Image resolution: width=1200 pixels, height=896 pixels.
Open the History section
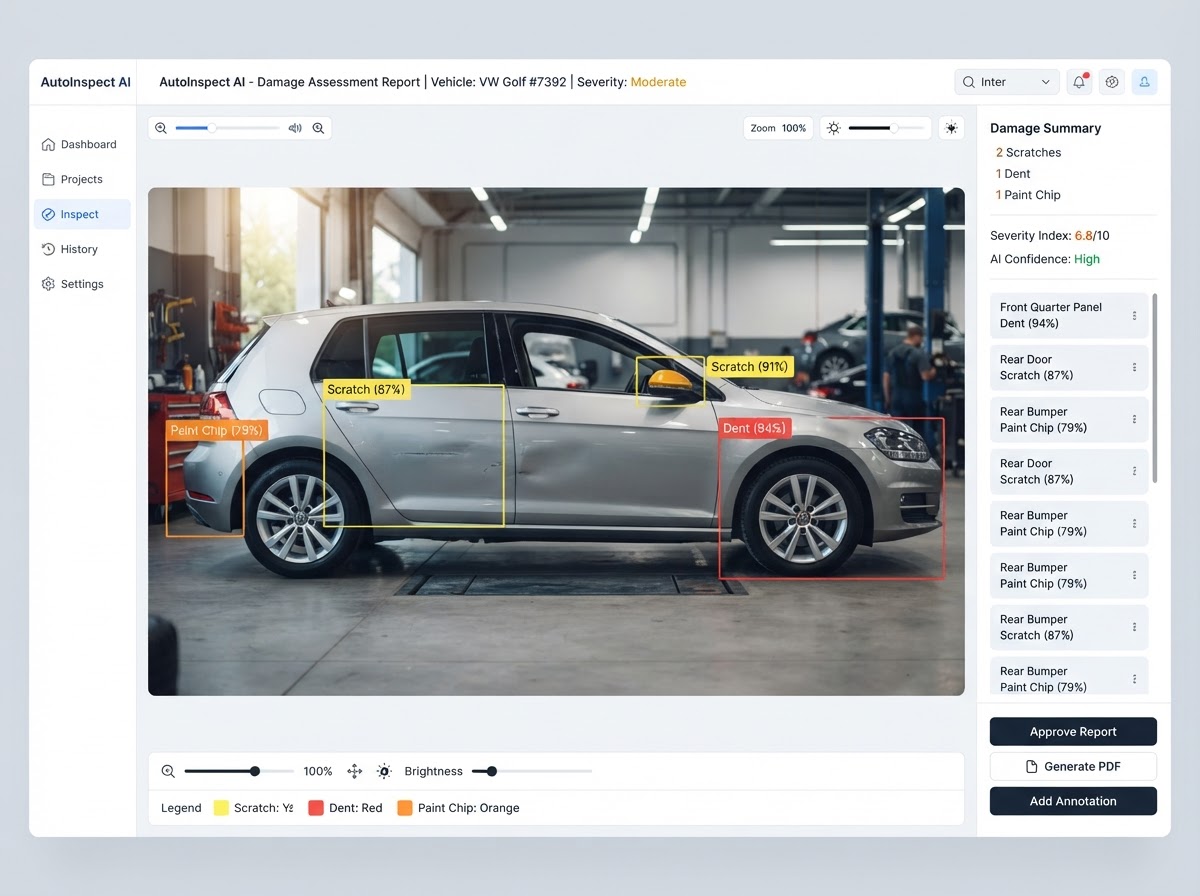pos(82,249)
